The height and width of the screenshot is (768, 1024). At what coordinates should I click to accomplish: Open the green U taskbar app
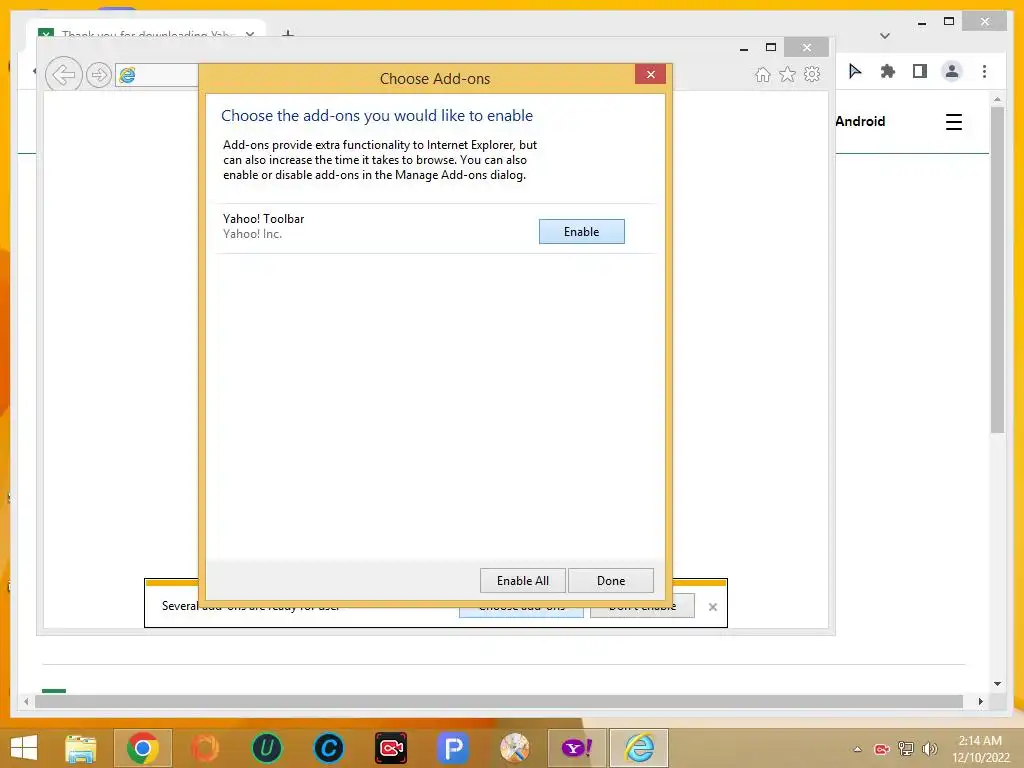coord(266,748)
